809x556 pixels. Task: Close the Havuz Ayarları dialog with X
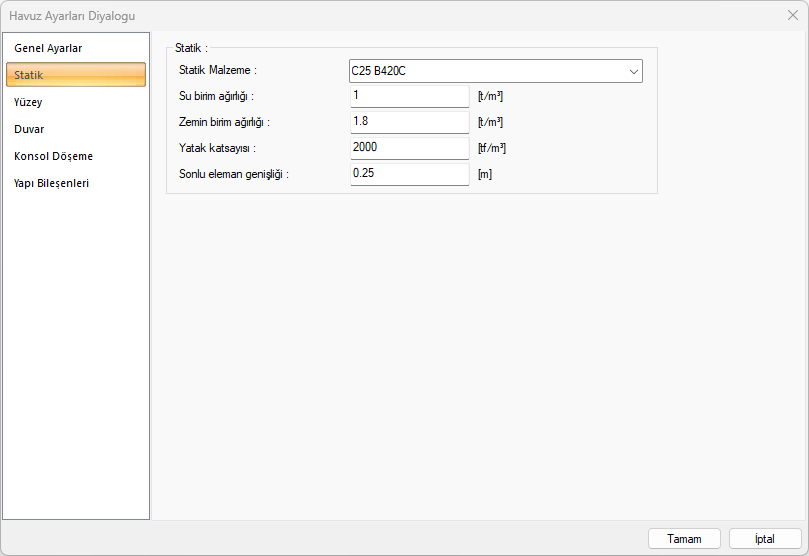point(792,15)
